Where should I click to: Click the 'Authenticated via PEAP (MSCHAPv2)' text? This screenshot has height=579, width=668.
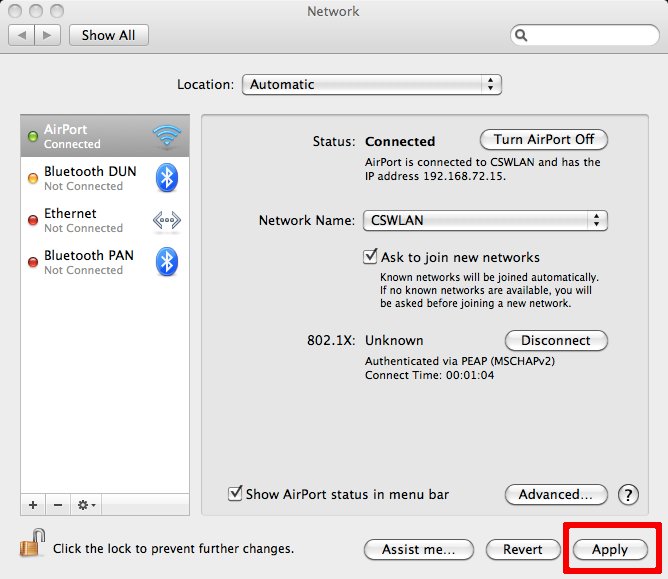point(460,361)
